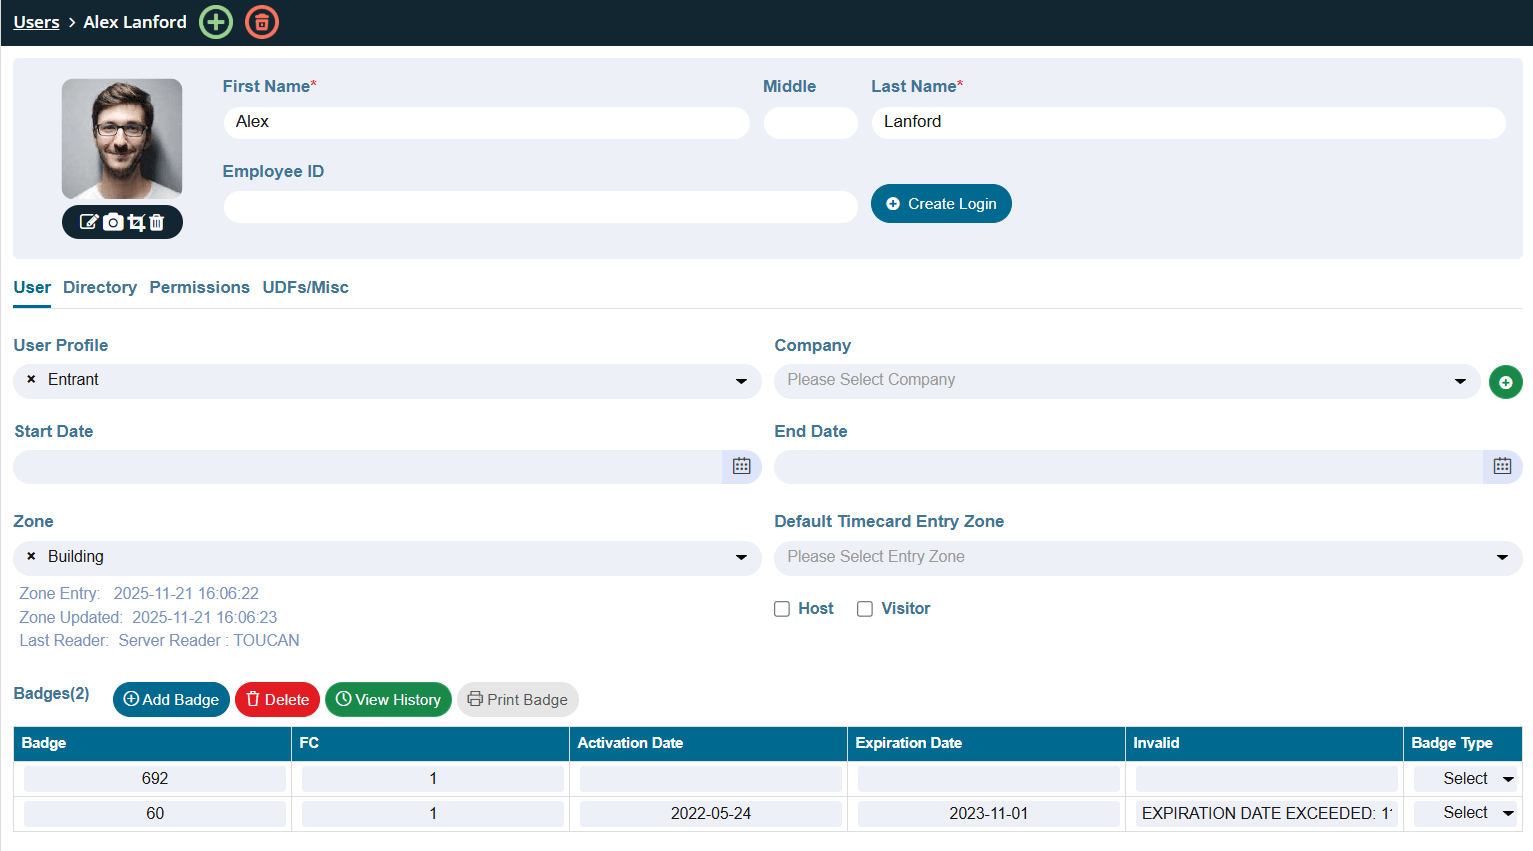Switch to the Permissions tab
The height and width of the screenshot is (851, 1533).
coord(199,288)
